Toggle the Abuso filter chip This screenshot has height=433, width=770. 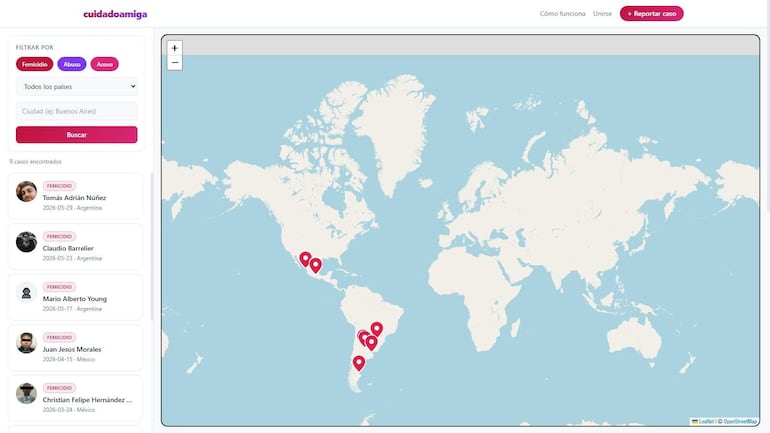[x=72, y=64]
